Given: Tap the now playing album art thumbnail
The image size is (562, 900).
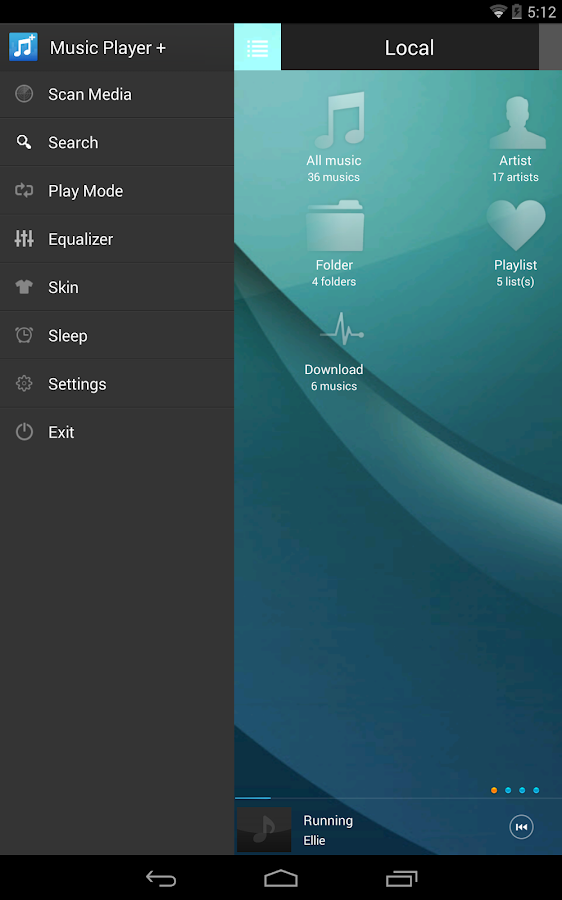Looking at the screenshot, I should (264, 829).
